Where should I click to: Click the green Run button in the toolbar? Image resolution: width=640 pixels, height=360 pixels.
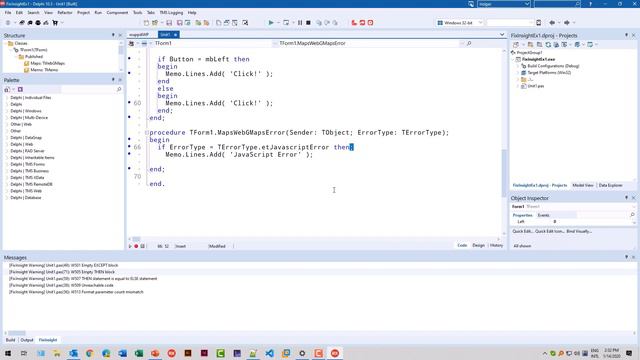(x=271, y=23)
